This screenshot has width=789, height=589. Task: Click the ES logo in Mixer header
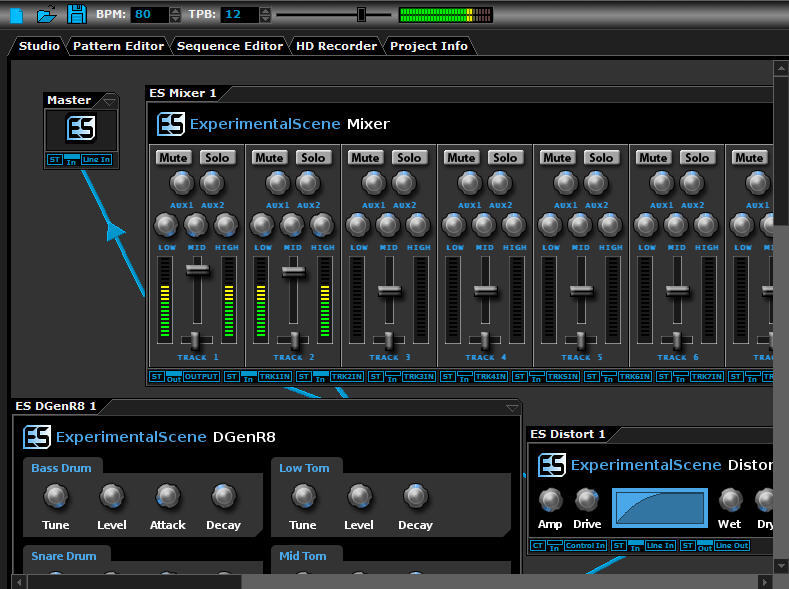tap(171, 124)
